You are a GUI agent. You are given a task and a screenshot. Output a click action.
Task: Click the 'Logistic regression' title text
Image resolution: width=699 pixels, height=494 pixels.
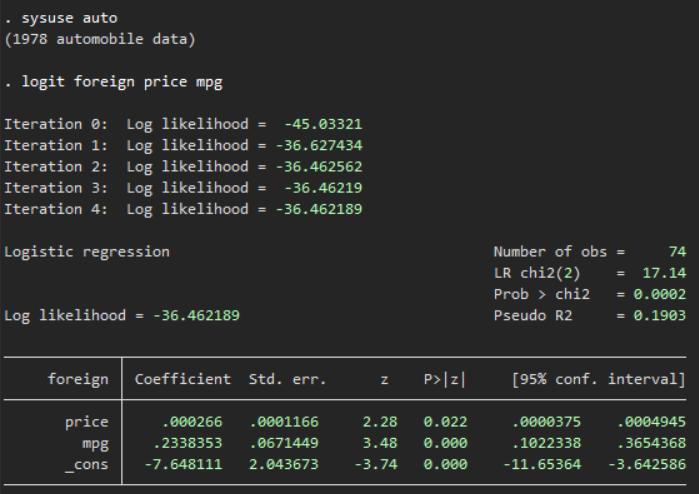87,252
